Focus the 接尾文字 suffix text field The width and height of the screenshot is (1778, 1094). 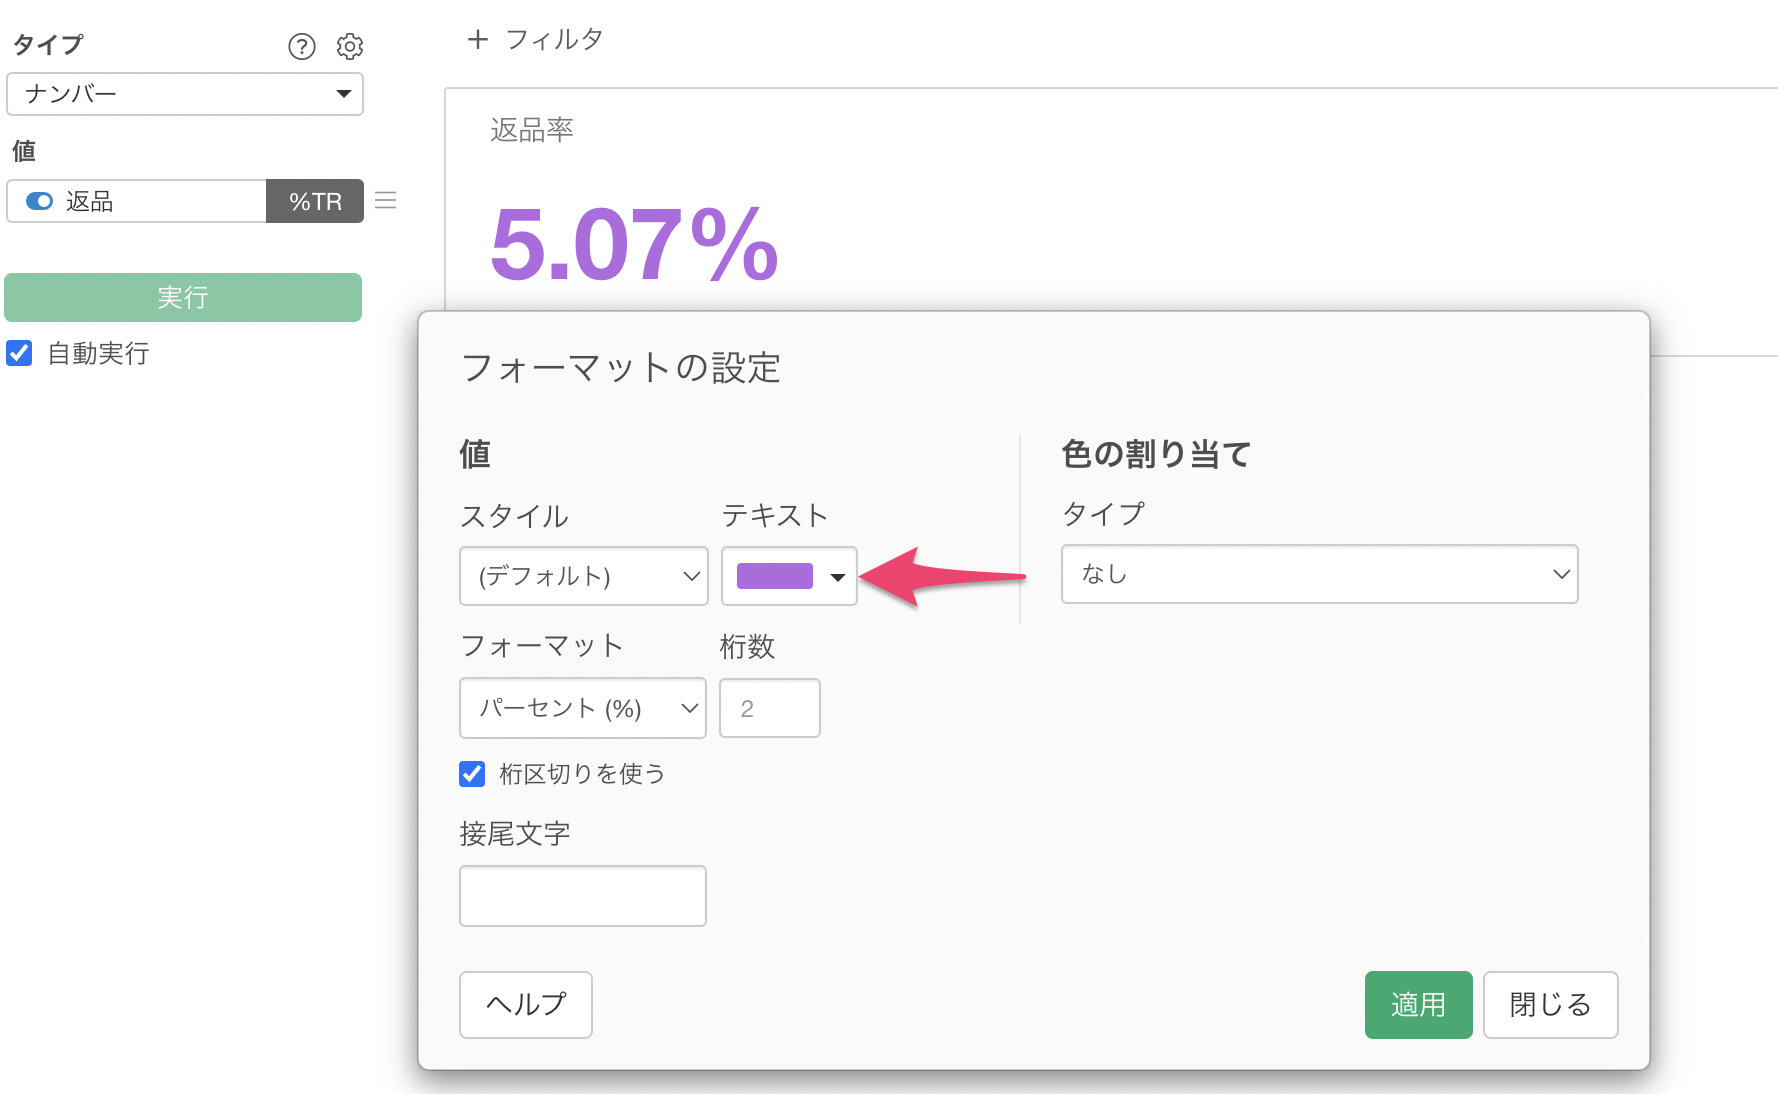point(582,896)
